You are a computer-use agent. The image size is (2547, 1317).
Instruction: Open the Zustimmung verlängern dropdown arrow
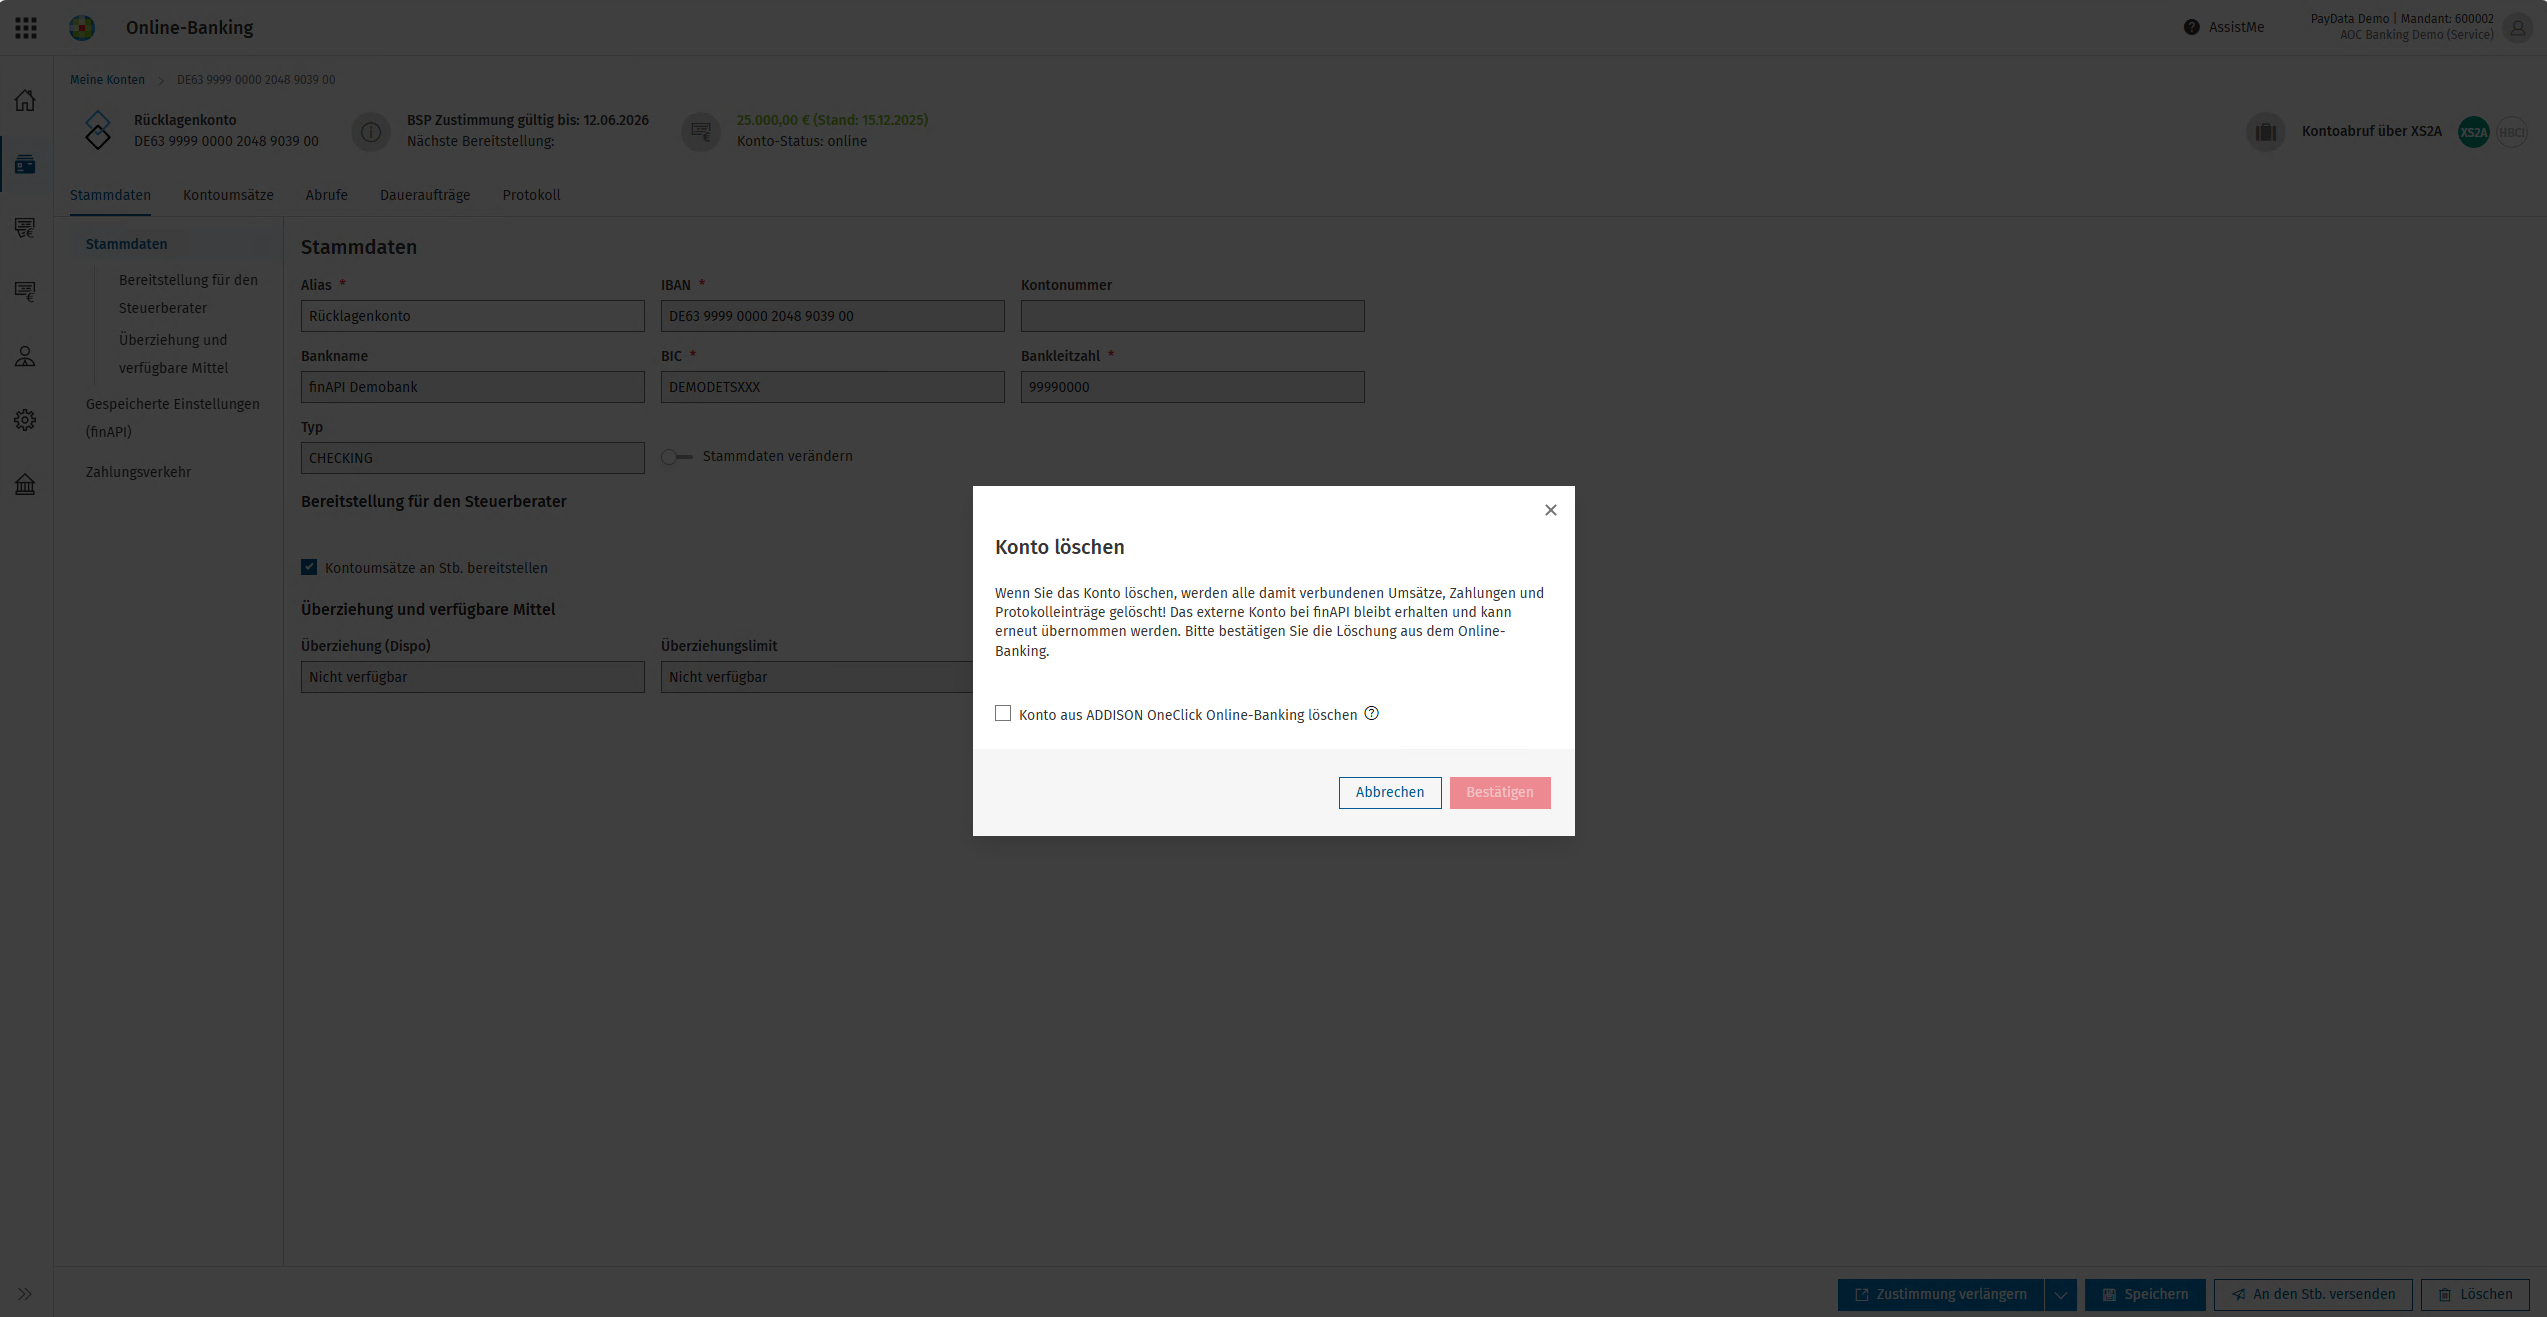[x=2060, y=1294]
